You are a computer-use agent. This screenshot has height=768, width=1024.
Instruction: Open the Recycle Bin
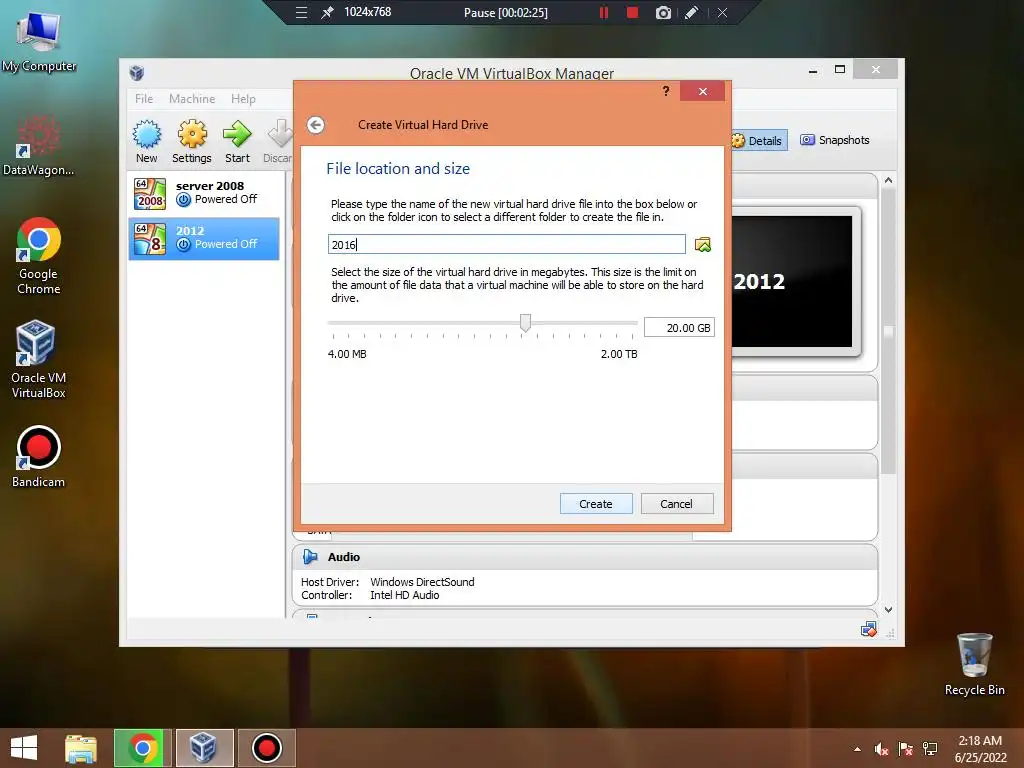[974, 664]
